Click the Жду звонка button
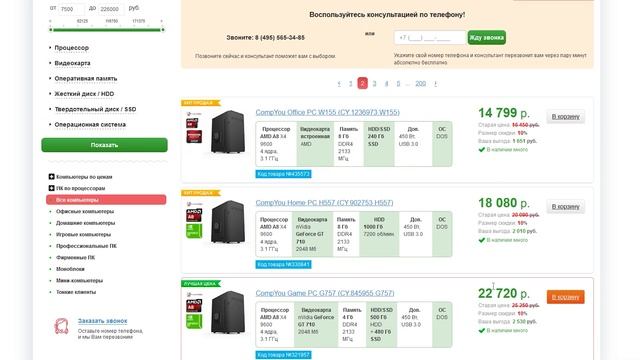Screen dimensions: 640x360 coord(487,38)
